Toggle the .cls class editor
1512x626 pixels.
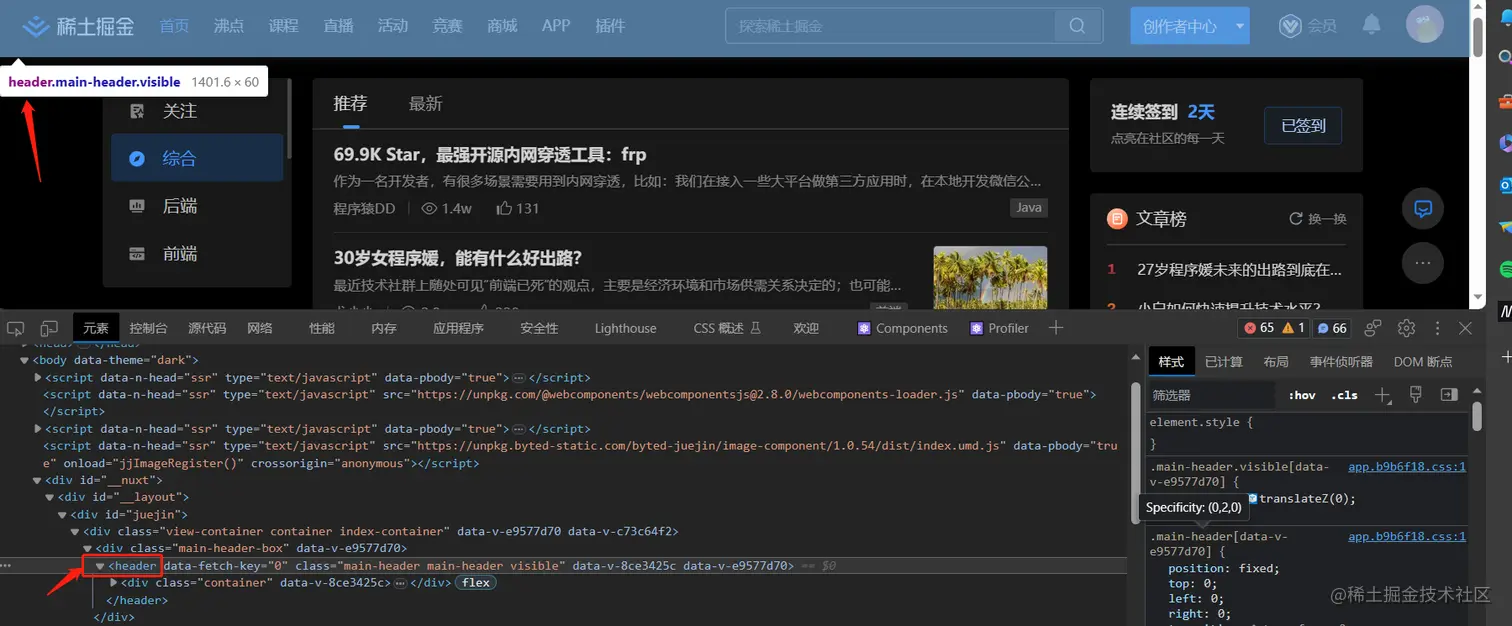1344,395
